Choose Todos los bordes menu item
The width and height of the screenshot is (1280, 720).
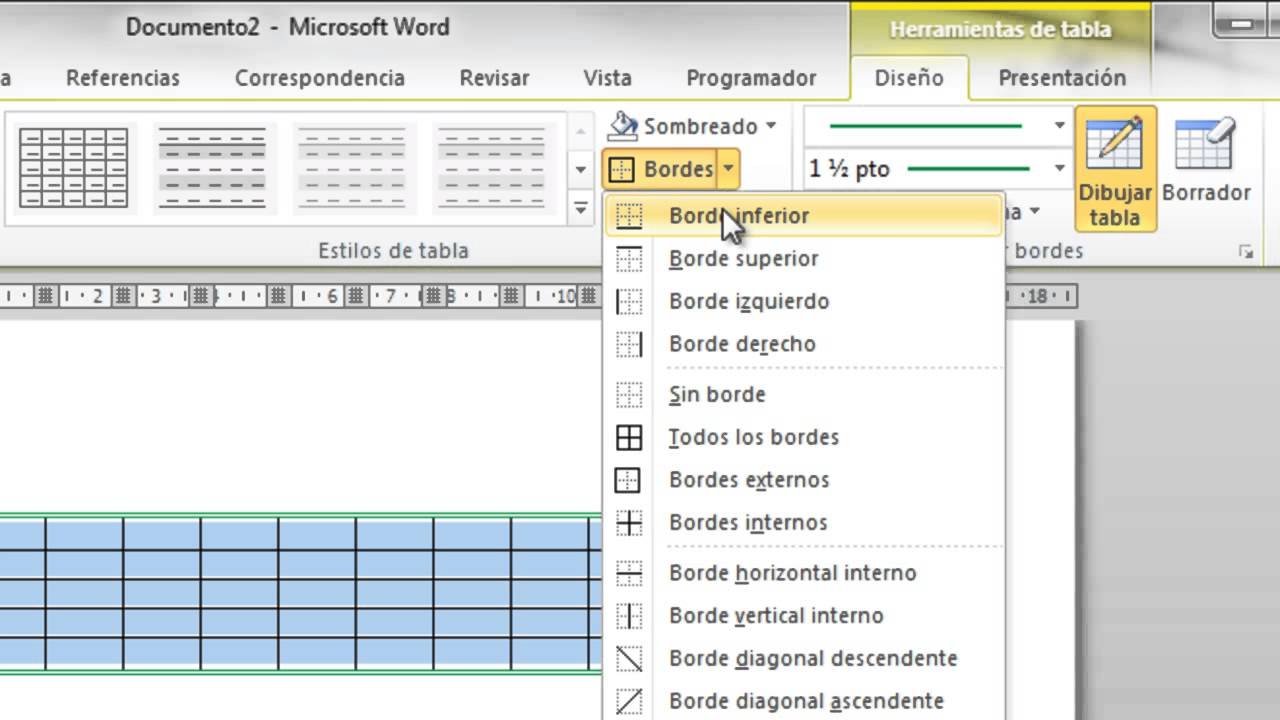click(x=804, y=437)
